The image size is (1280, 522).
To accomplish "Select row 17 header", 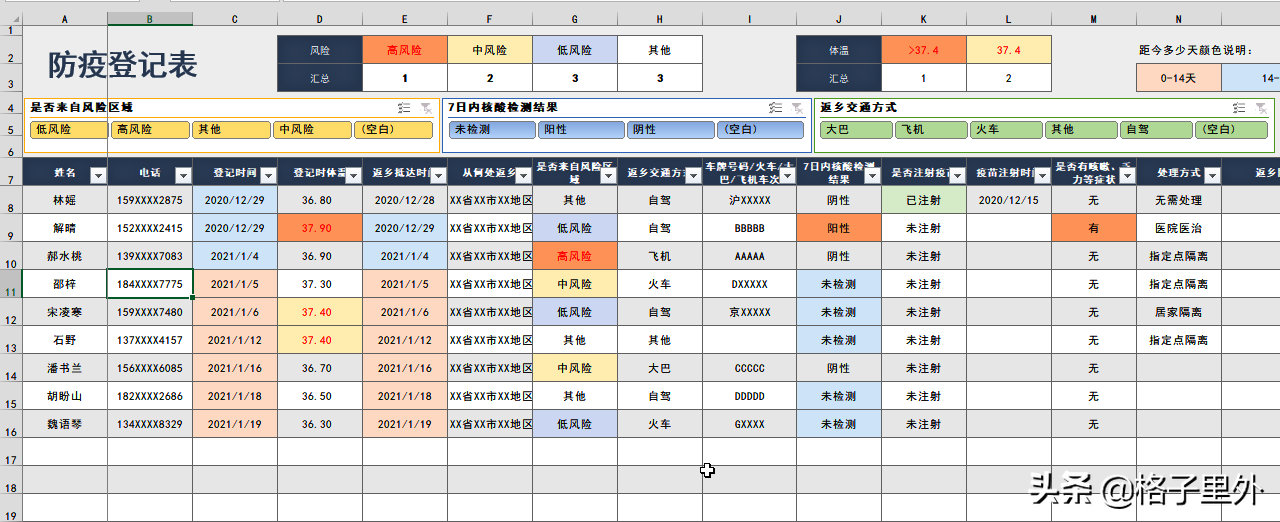I will [x=11, y=452].
